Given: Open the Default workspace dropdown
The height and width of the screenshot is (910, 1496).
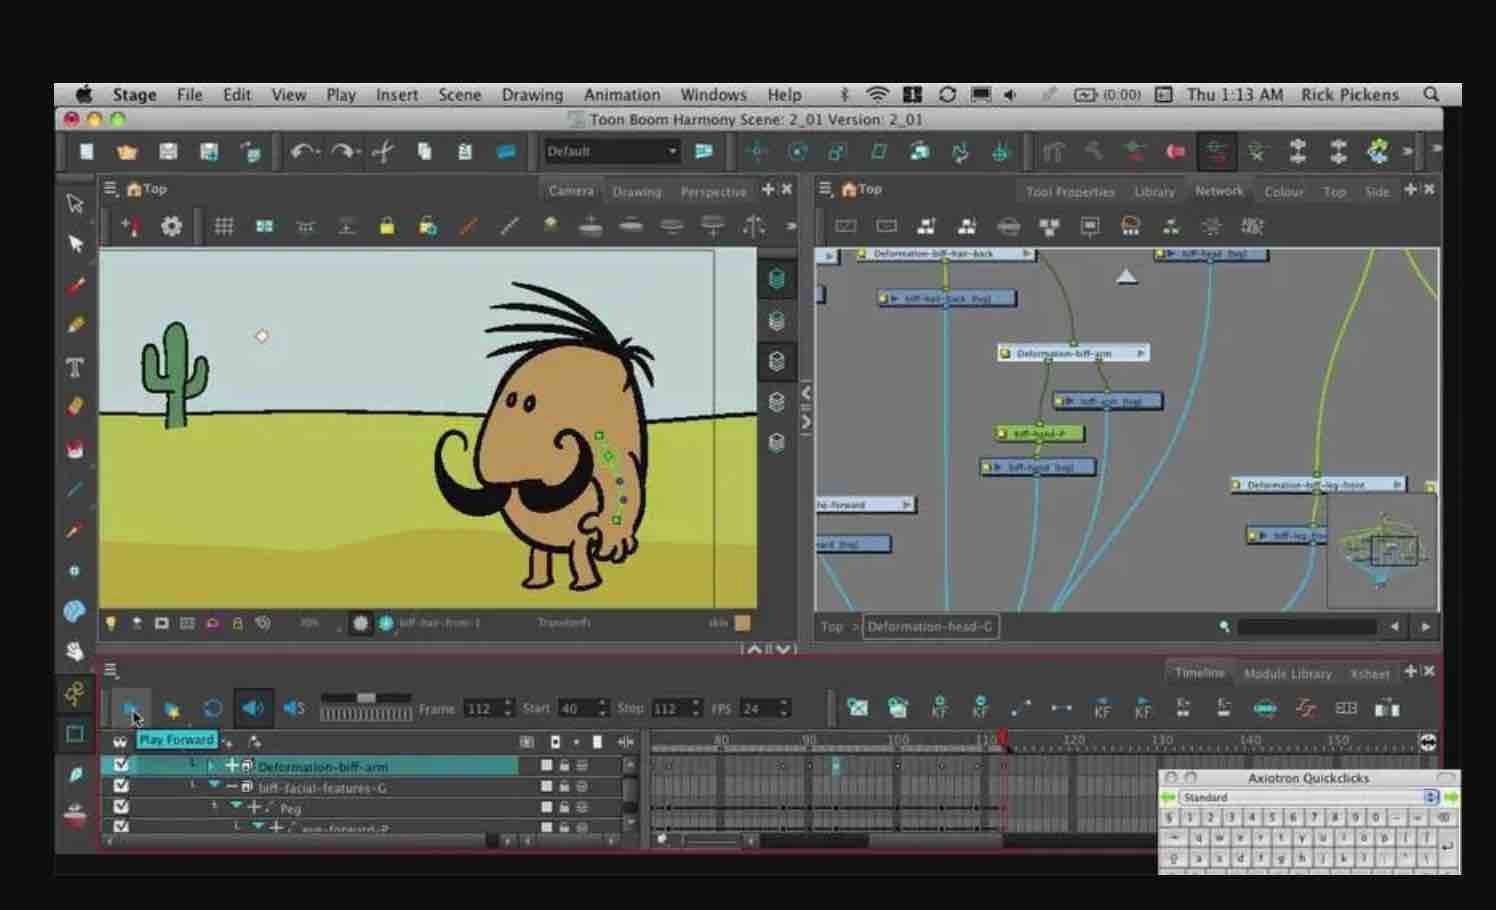Looking at the screenshot, I should [611, 151].
